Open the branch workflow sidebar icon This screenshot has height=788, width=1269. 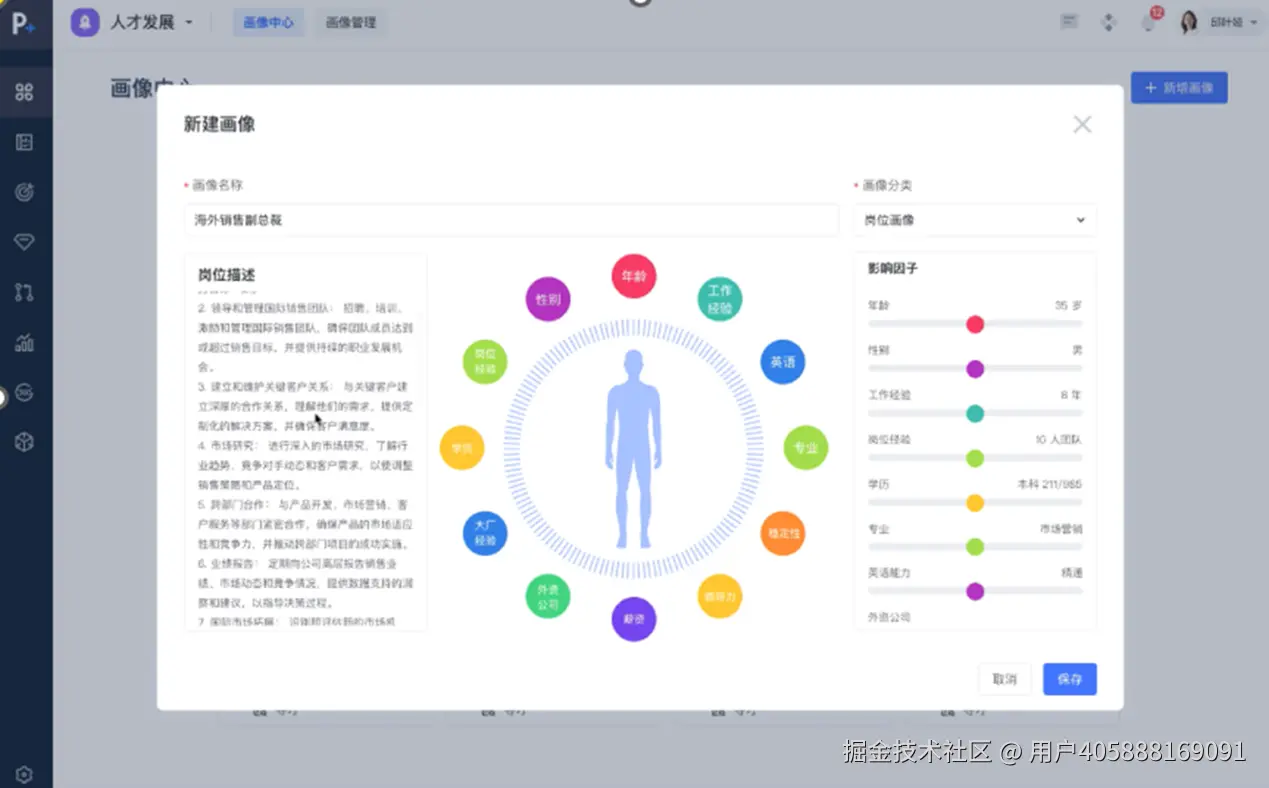click(x=25, y=292)
